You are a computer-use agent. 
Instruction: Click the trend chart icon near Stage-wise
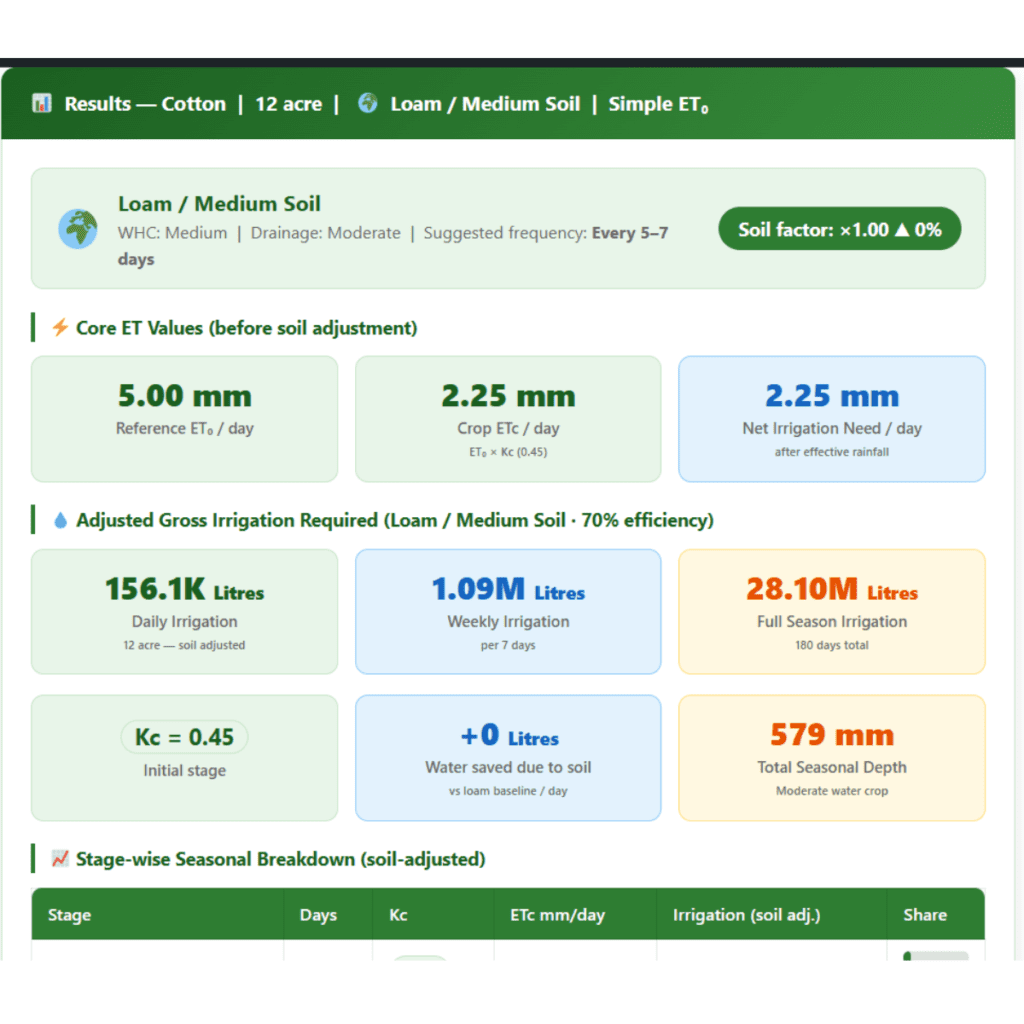(60, 859)
